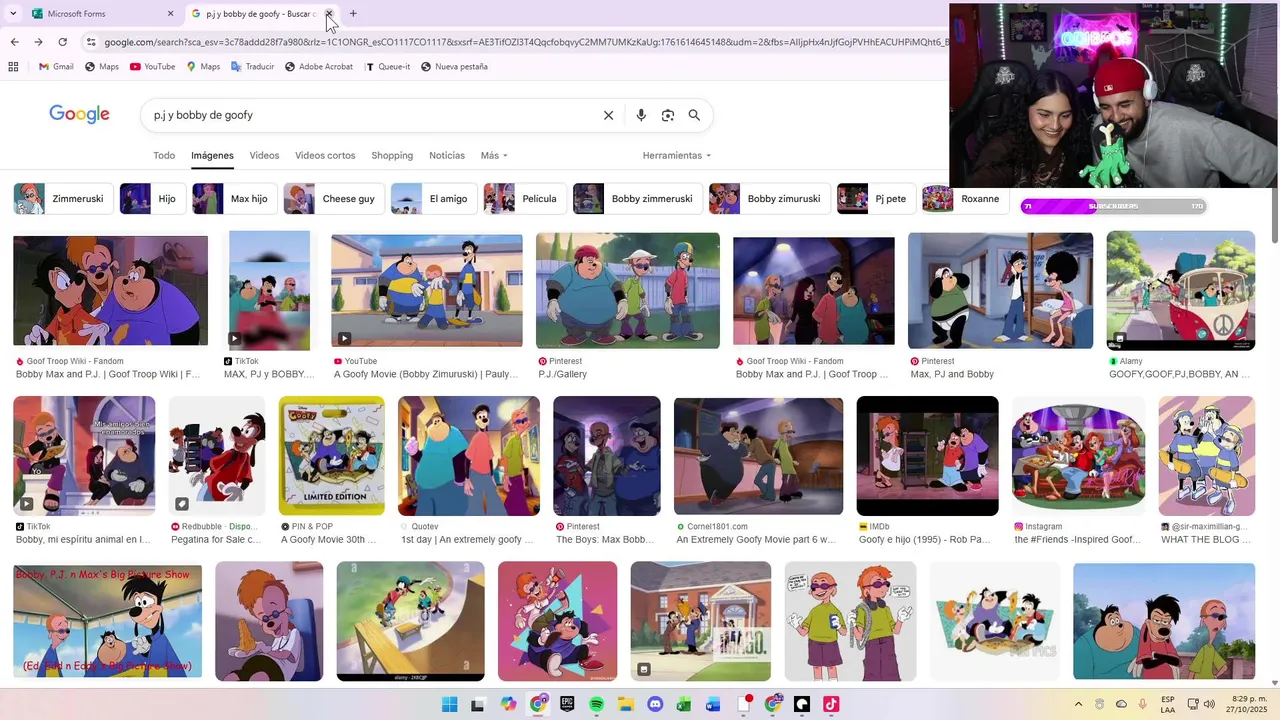Click the magnifying glass search button
Viewport: 1280px width, 720px height.
tap(694, 115)
